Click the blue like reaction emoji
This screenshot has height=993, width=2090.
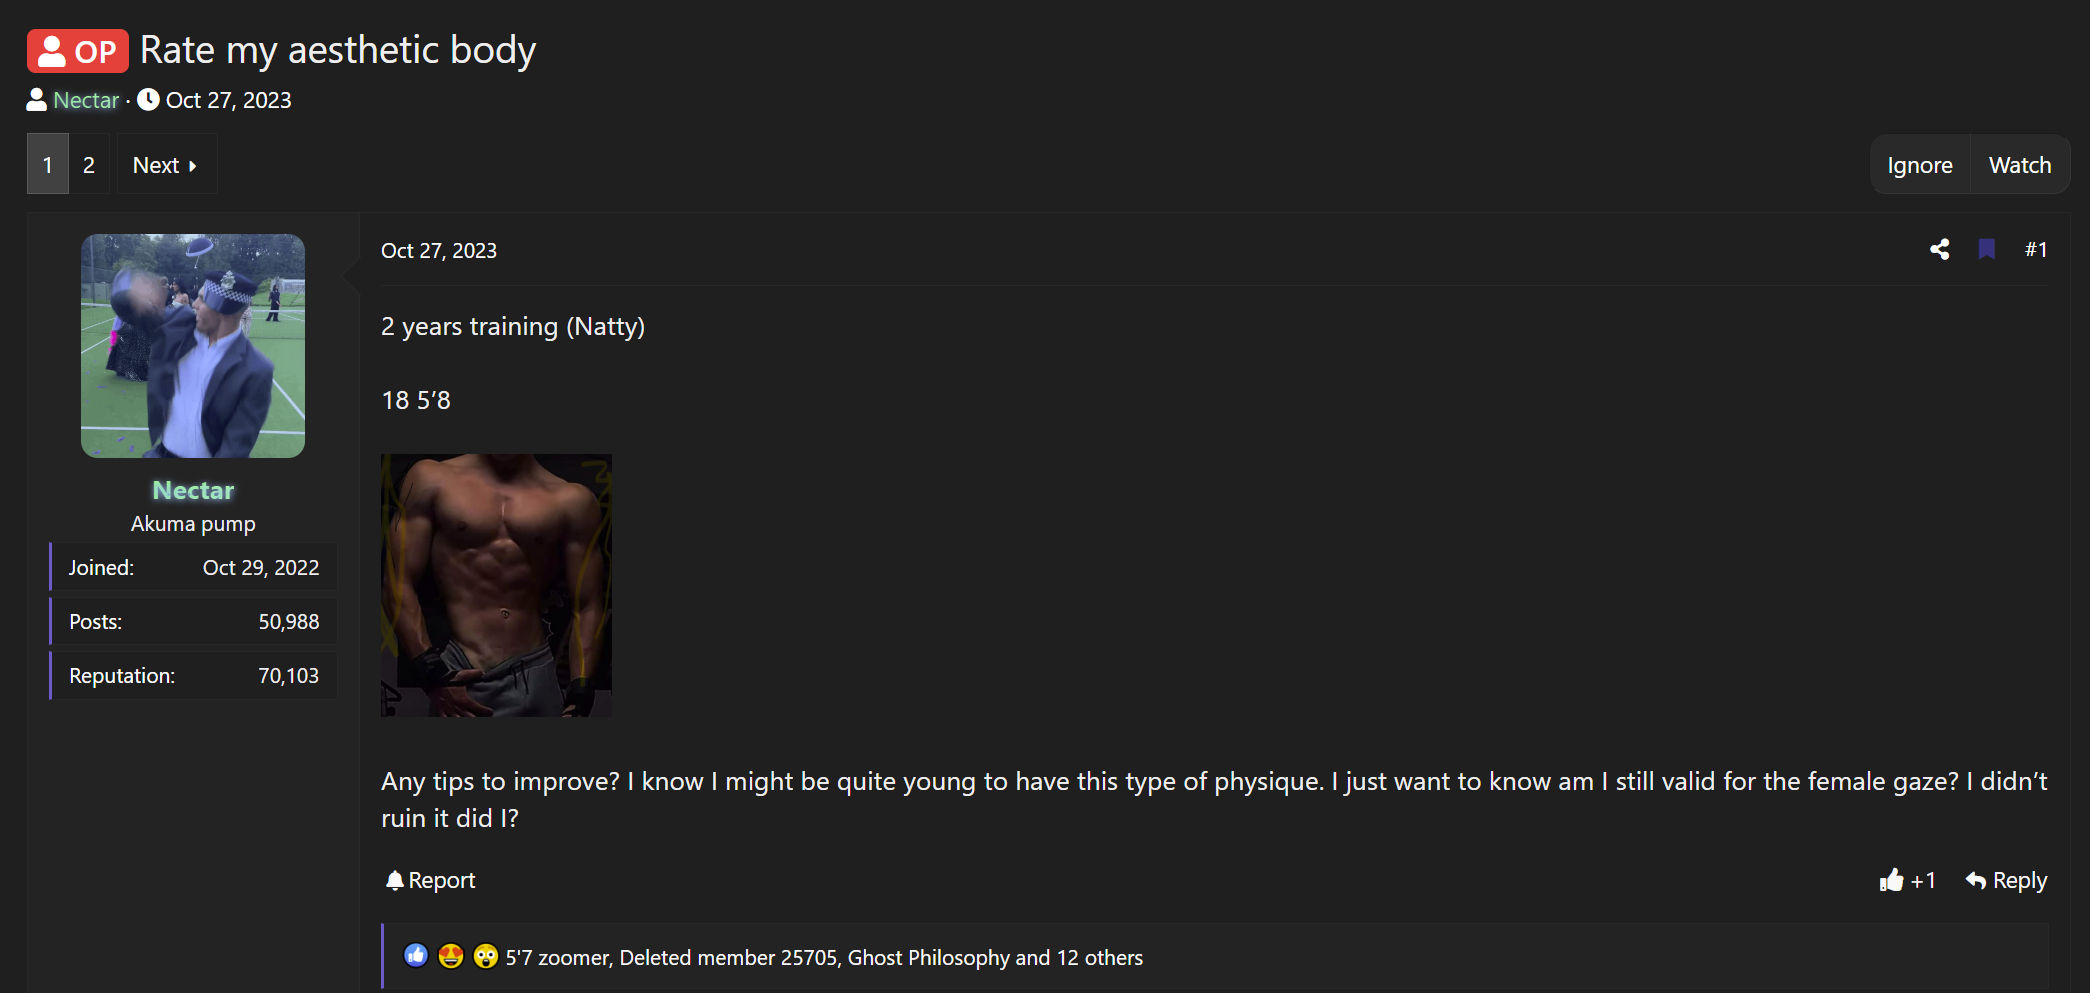click(x=416, y=956)
